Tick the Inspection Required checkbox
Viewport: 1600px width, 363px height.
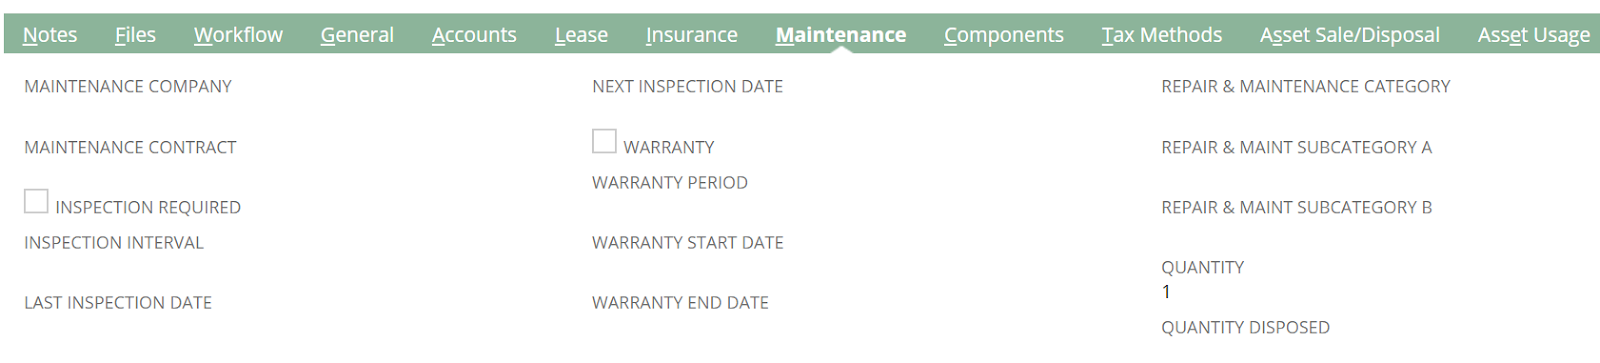[x=36, y=201]
